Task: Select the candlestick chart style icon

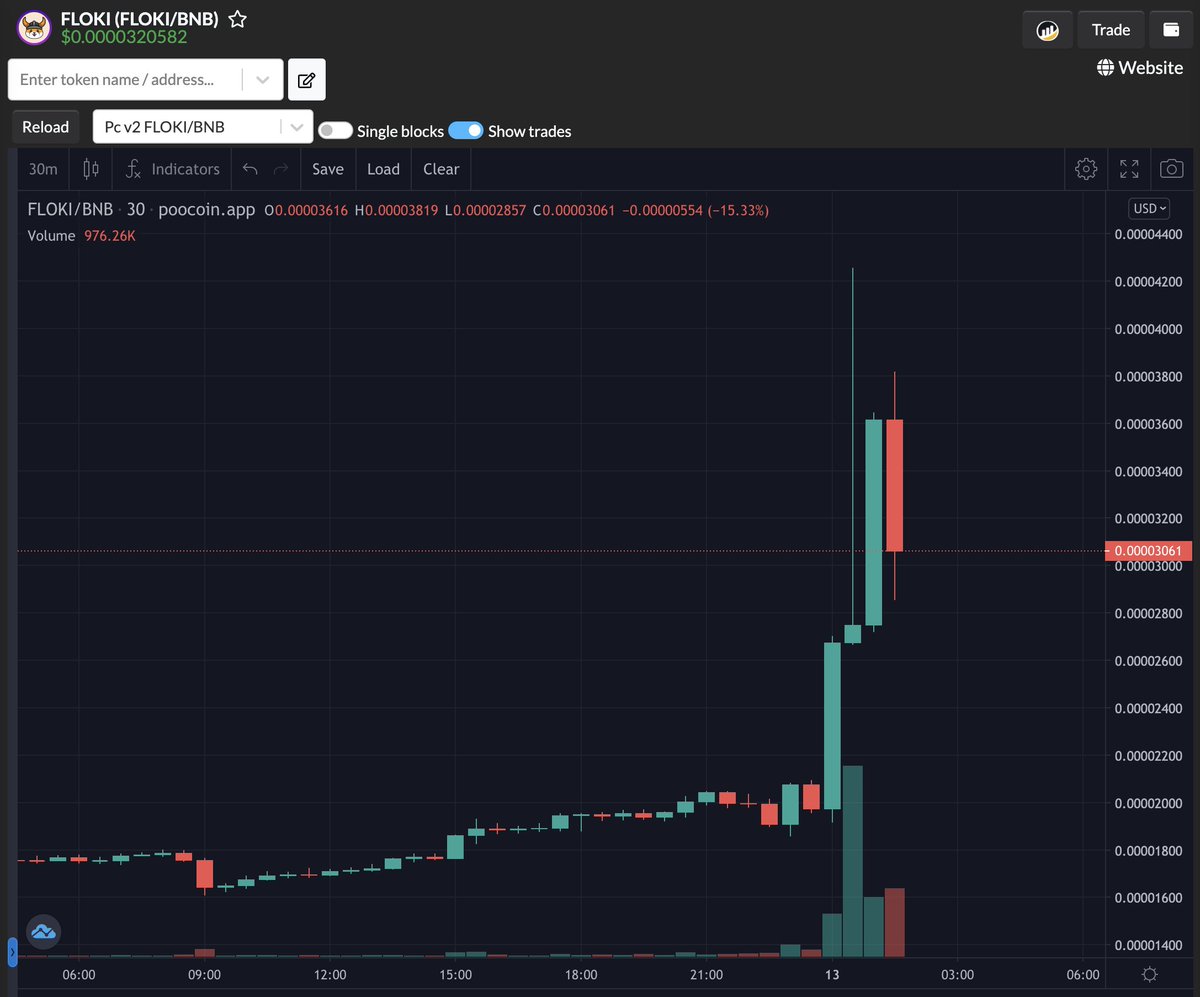Action: (x=90, y=169)
